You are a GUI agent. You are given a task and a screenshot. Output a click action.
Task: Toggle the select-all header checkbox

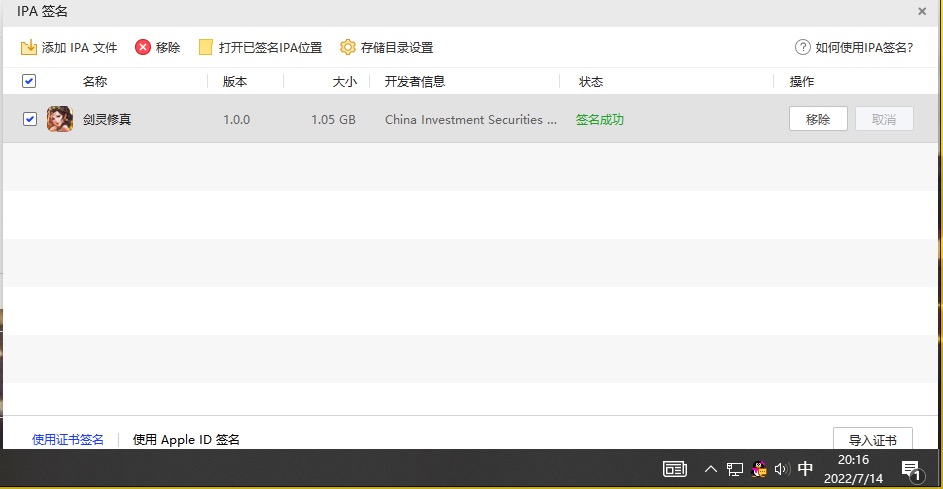[29, 81]
